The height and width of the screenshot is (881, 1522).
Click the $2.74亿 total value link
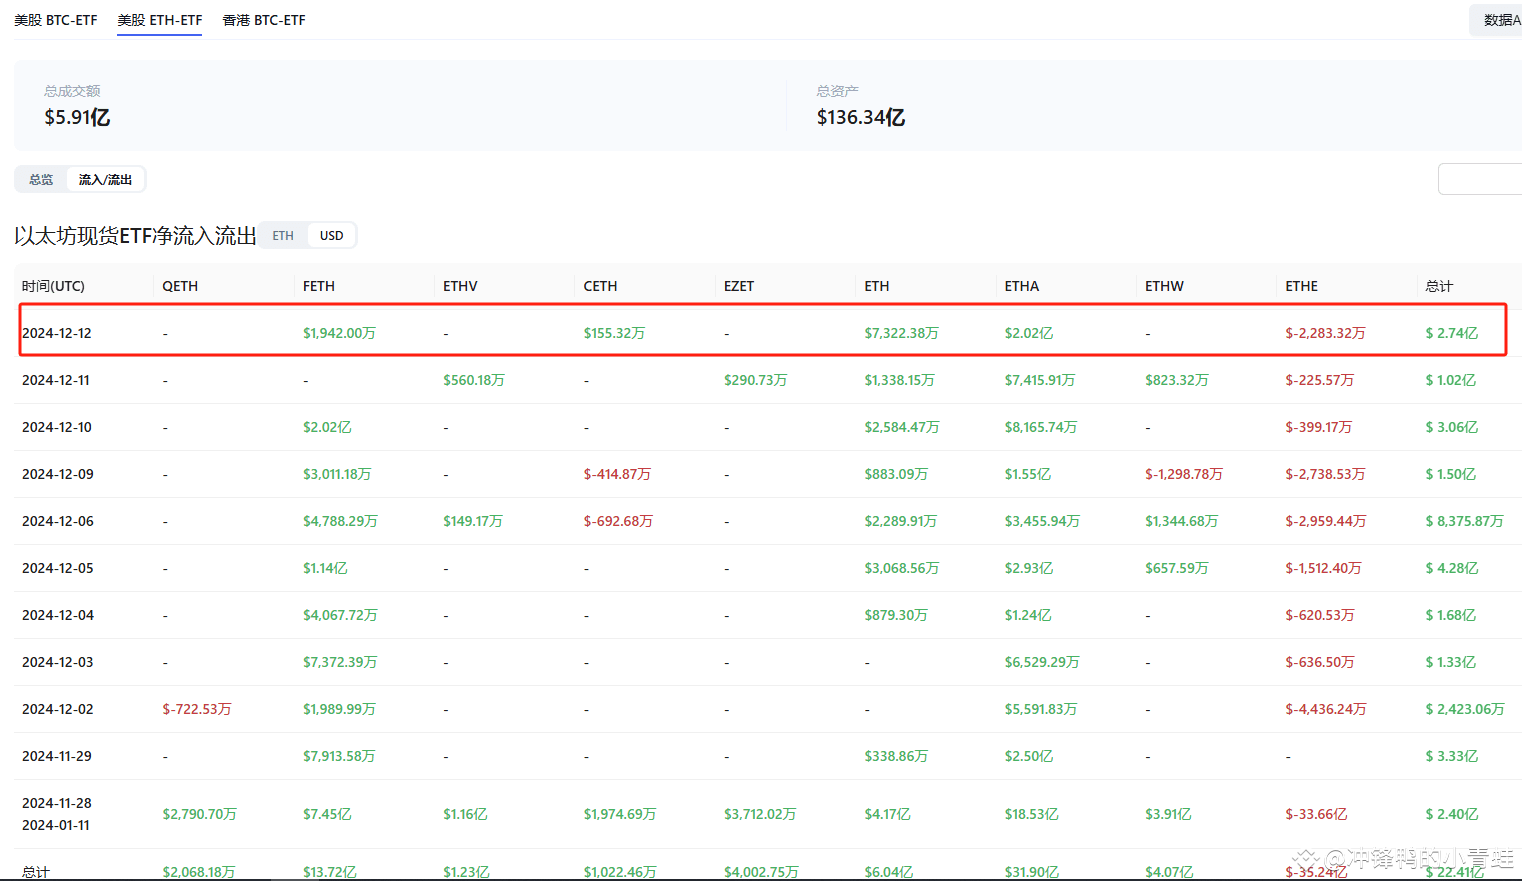(x=1450, y=332)
